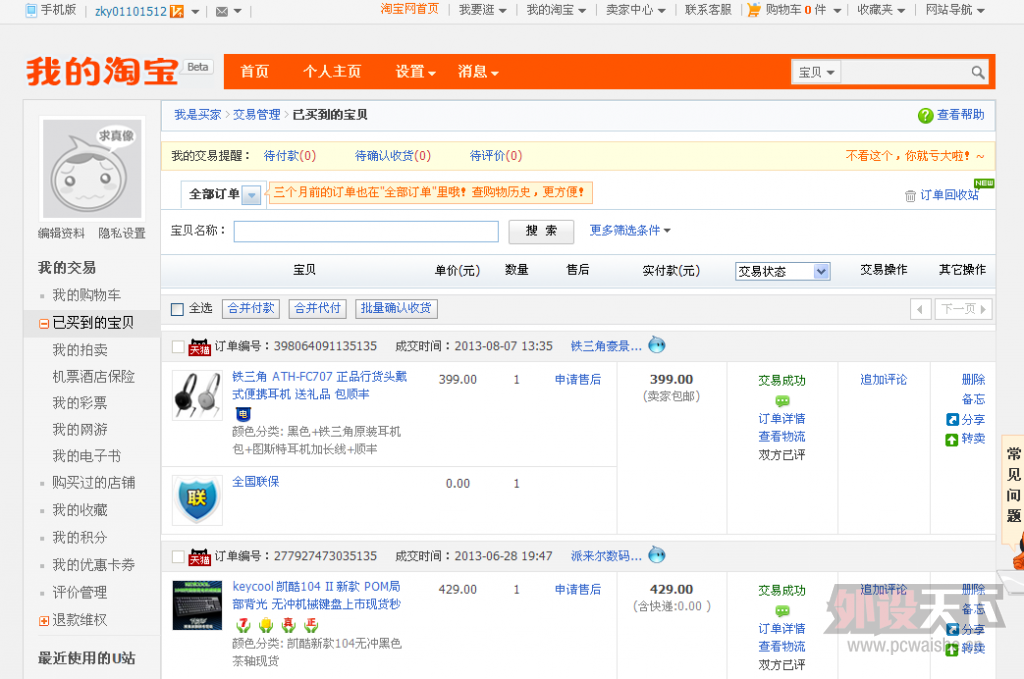The image size is (1024, 679).
Task: Click the order recycle bin trash icon
Action: [910, 196]
